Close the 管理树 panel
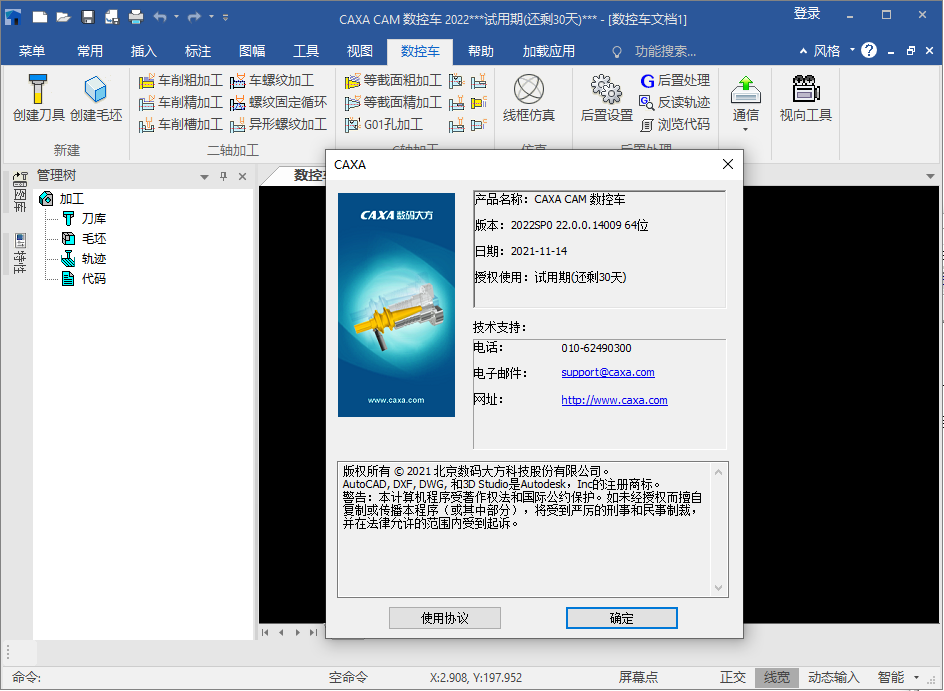Screen dimensions: 944x691 [x=243, y=176]
